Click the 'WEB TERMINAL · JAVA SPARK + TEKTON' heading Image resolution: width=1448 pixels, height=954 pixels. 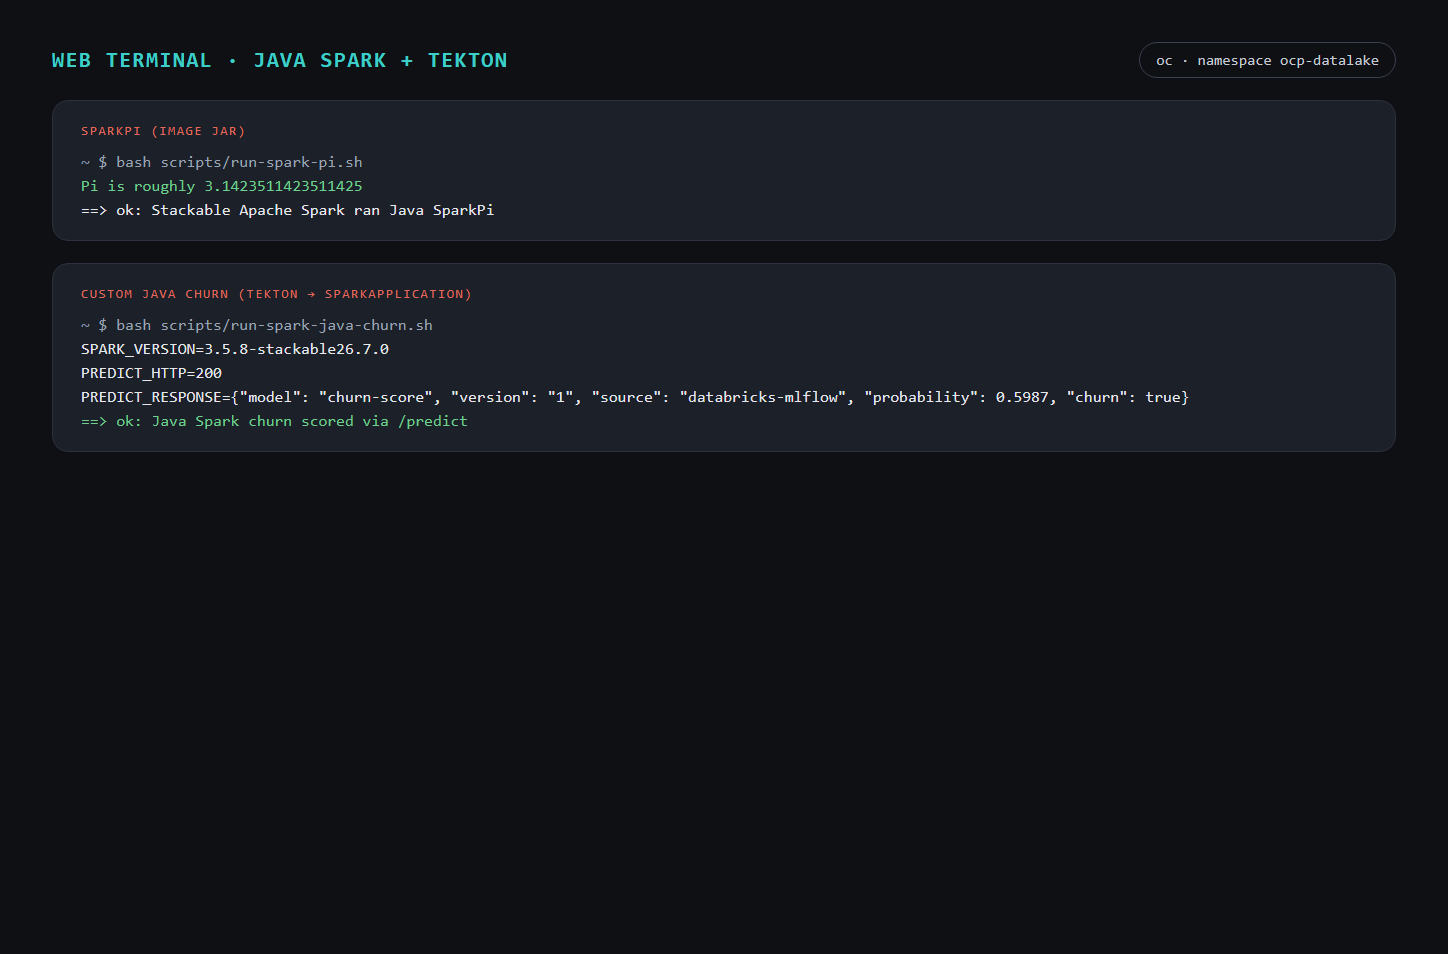(x=279, y=60)
